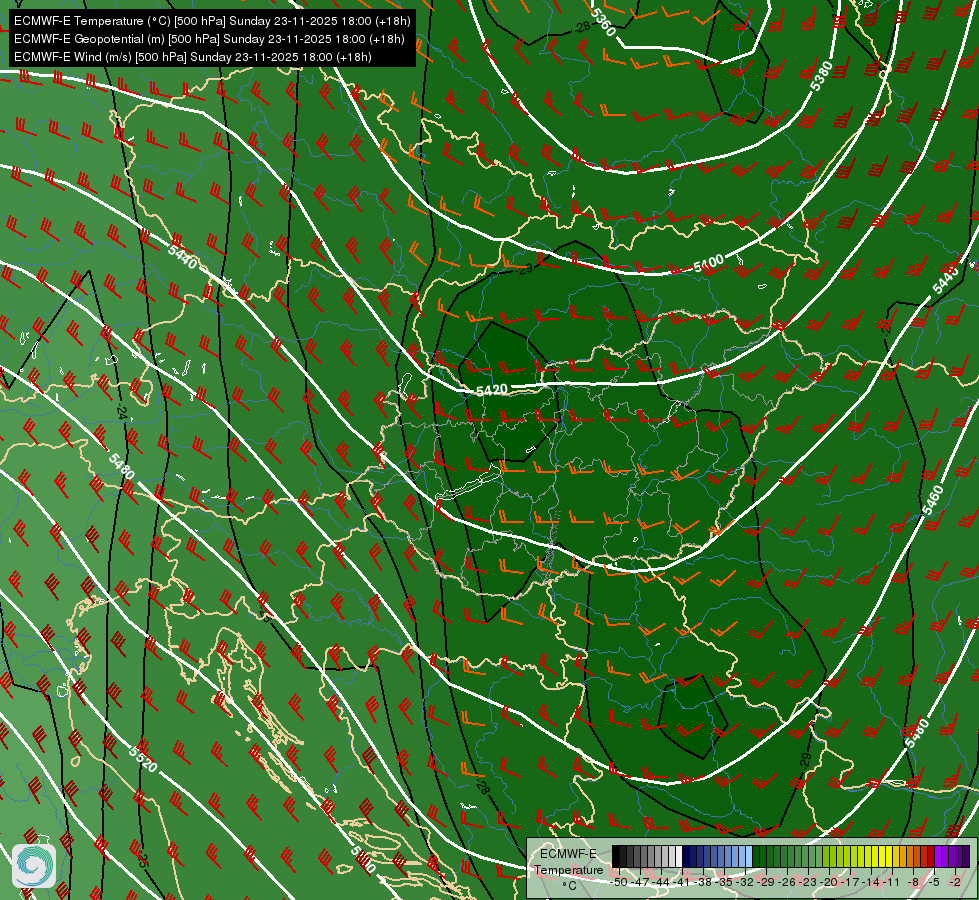Click the ECMWF-E Temperature 500 hPa title line

pos(212,21)
